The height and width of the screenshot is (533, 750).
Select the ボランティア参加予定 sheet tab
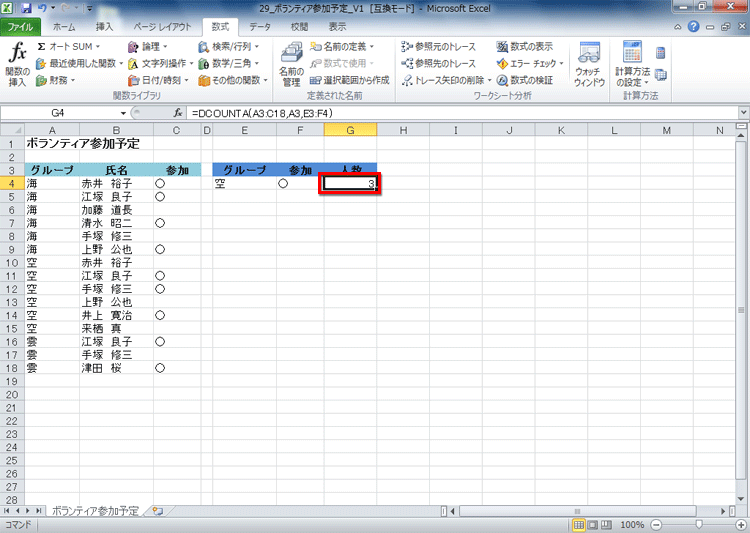click(95, 511)
